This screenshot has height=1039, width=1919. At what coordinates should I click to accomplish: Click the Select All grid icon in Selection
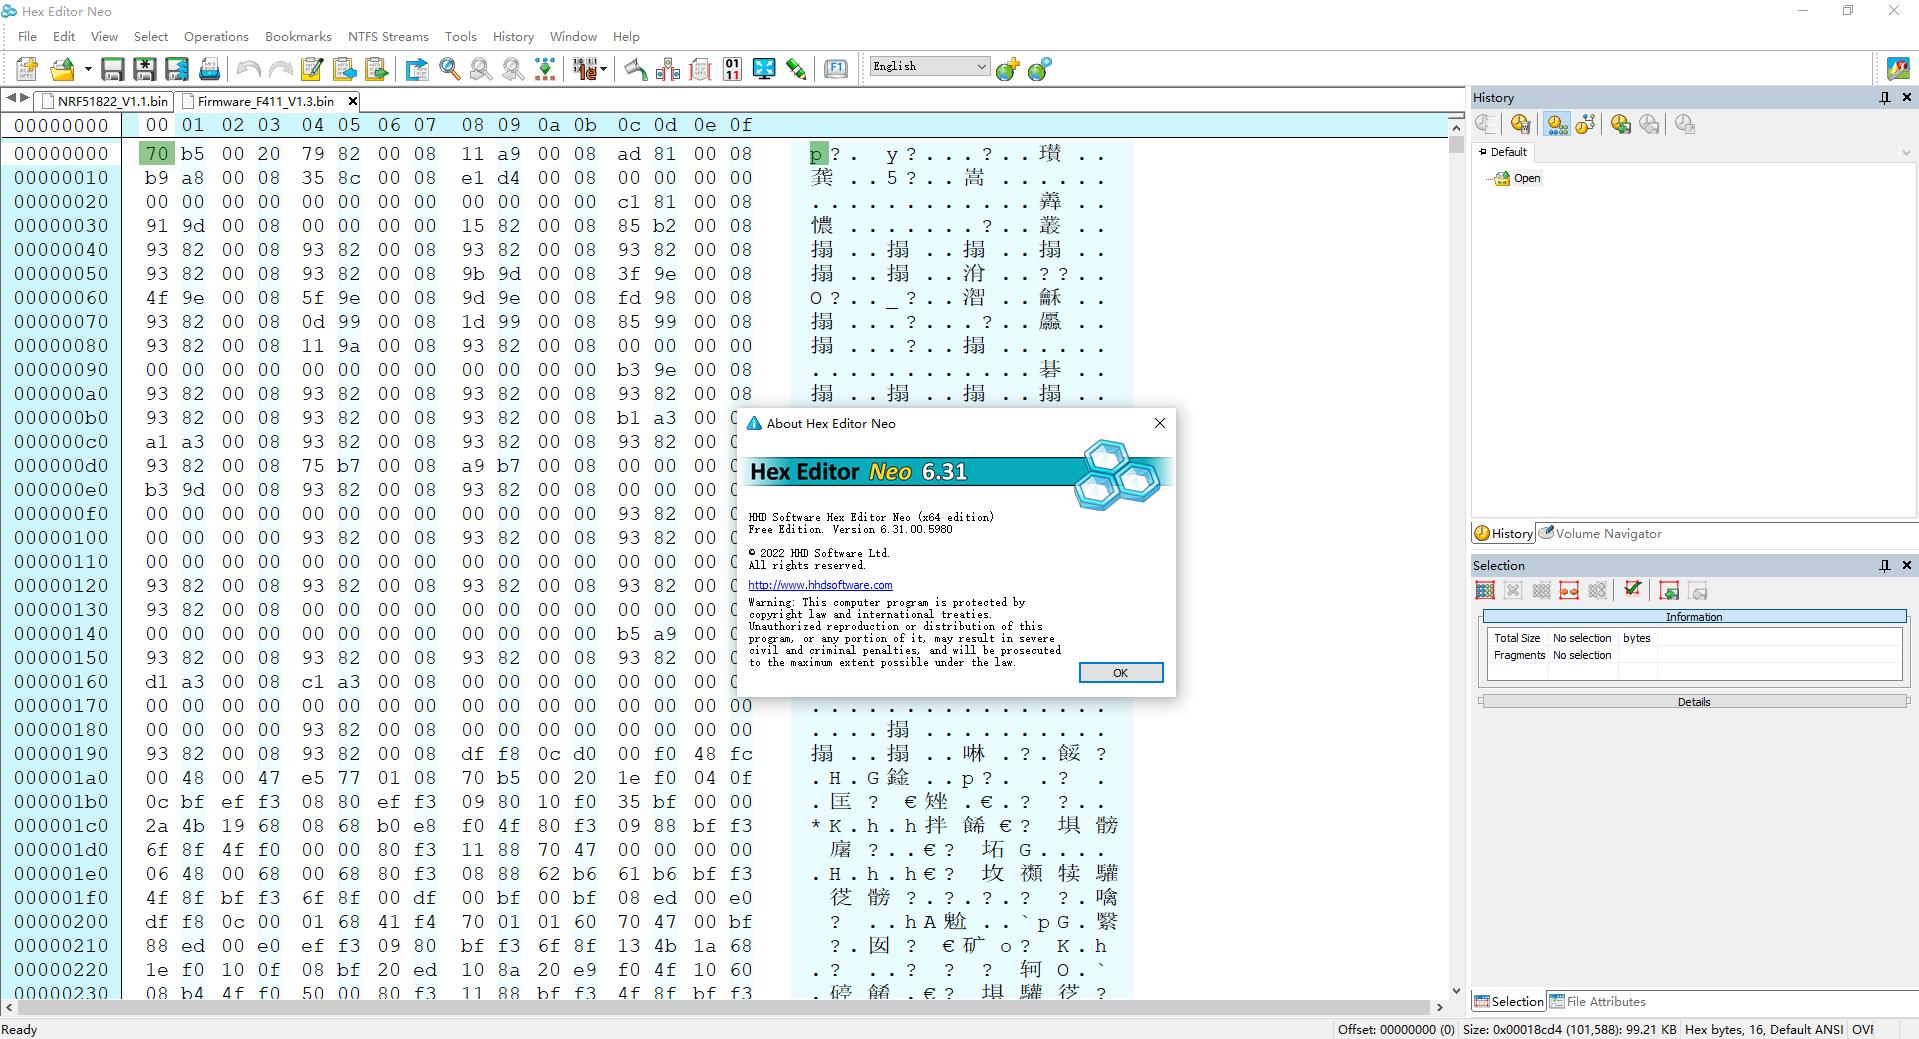coord(1485,591)
